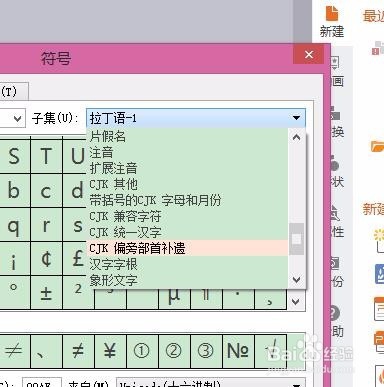Click the symbol grid scroll-down arrow
Viewport: 384px width, 387px height.
(x=296, y=302)
